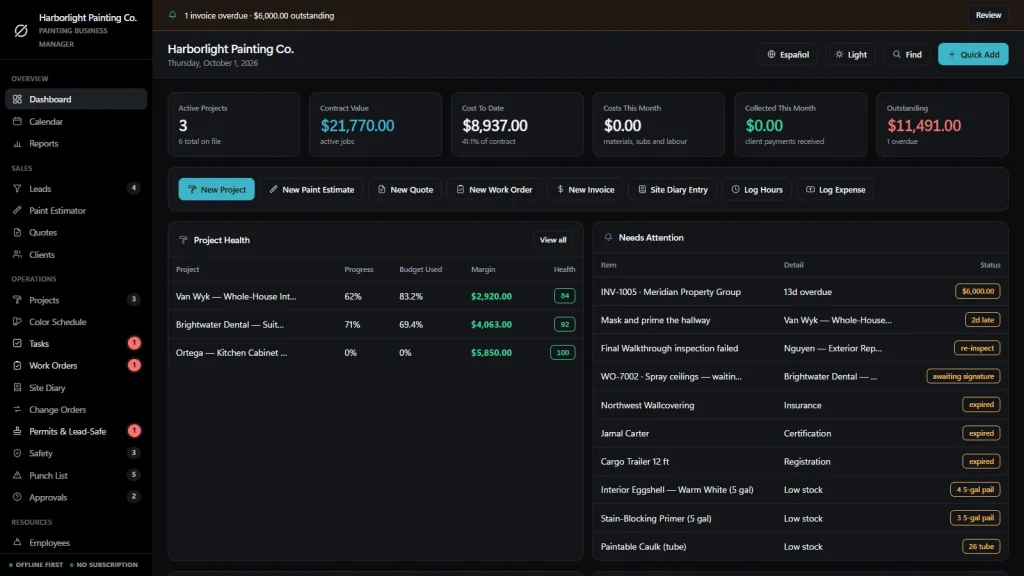The height and width of the screenshot is (576, 1024).
Task: Open the Contract Value card
Action: pos(376,124)
